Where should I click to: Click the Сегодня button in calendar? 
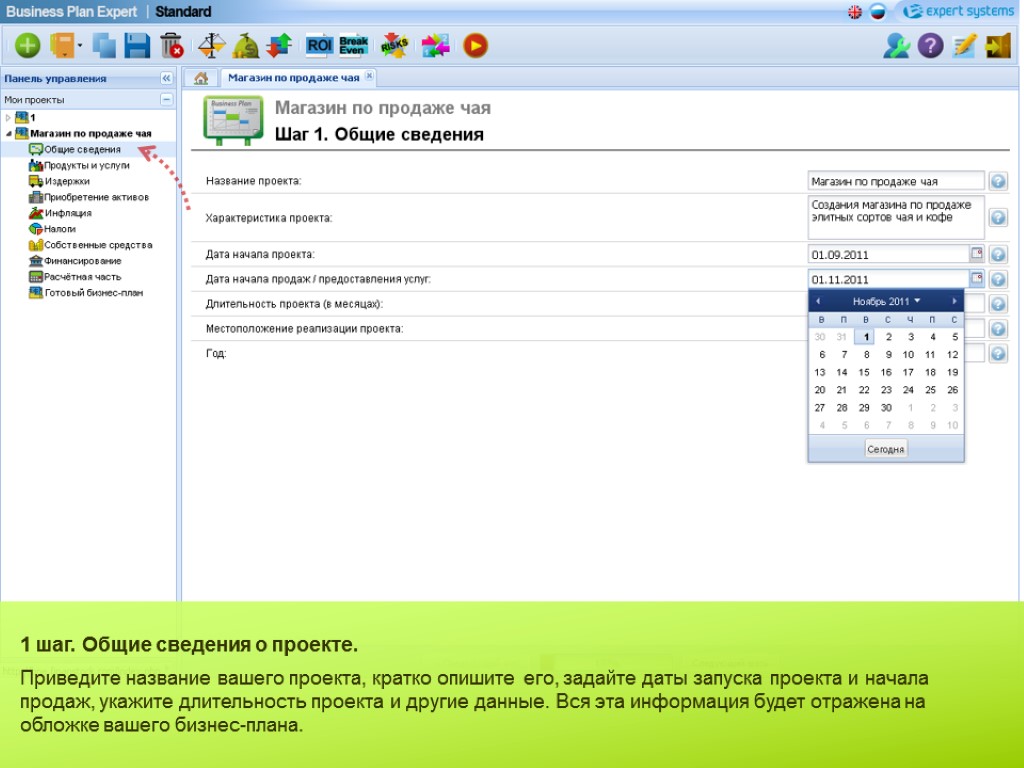point(886,449)
